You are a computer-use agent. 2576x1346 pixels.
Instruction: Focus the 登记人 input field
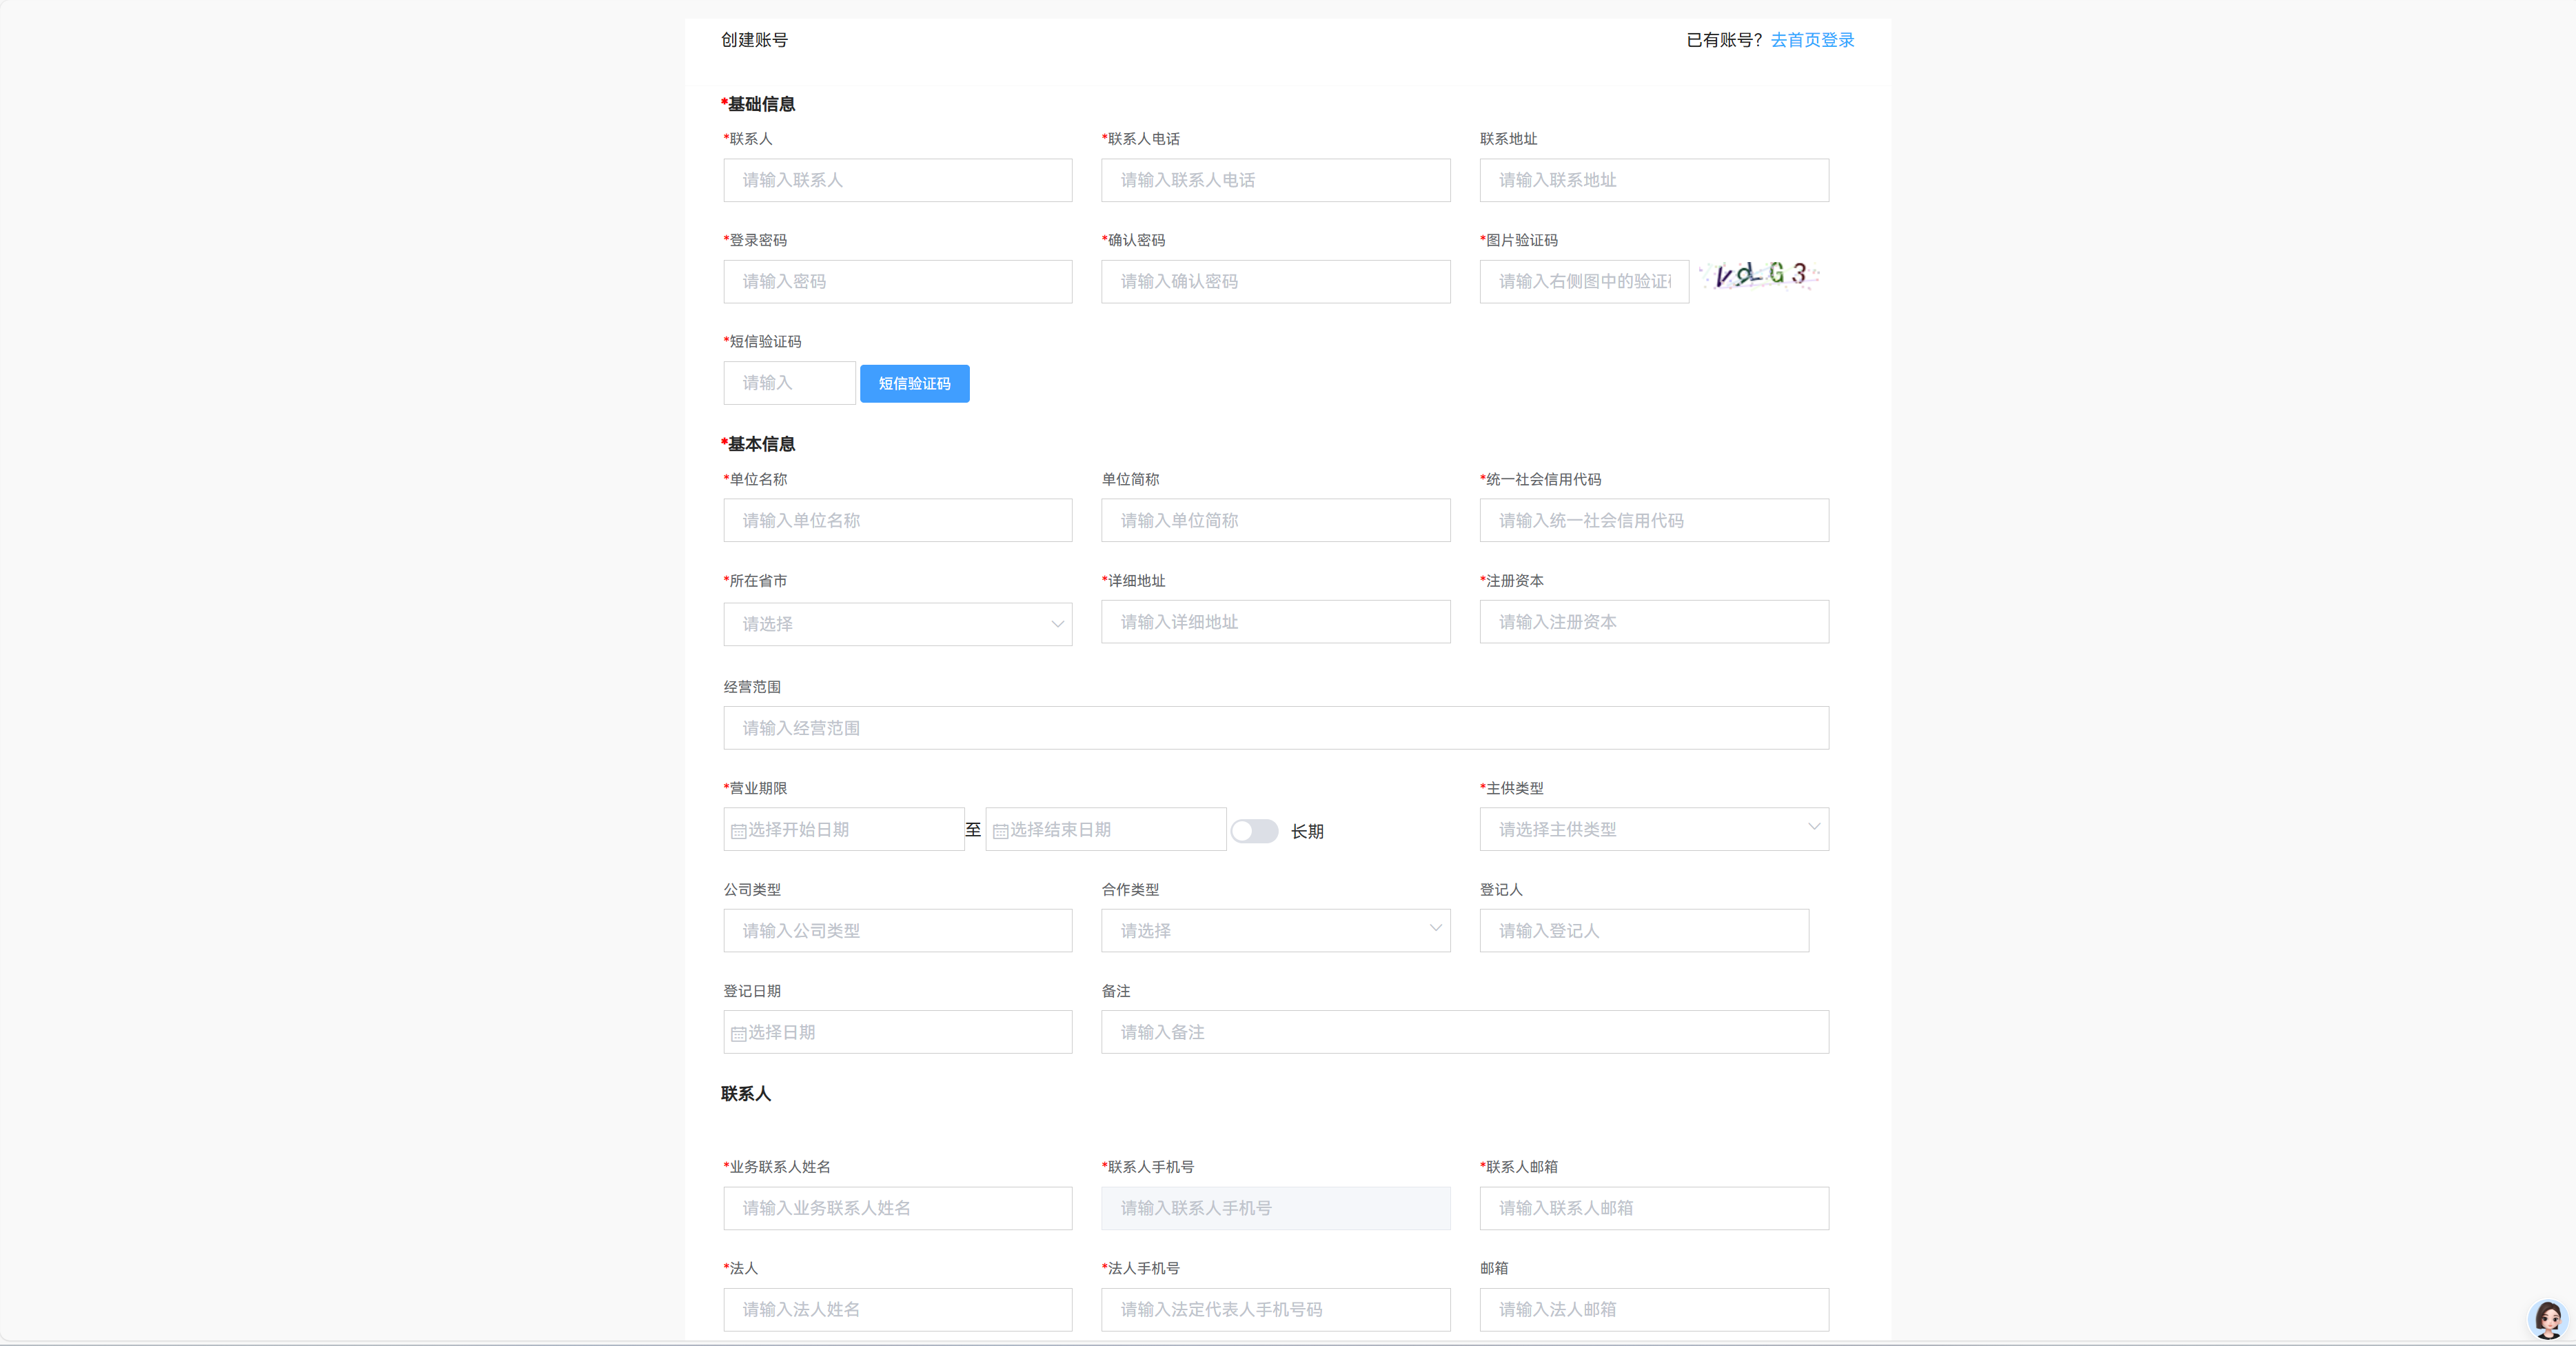pos(1644,930)
